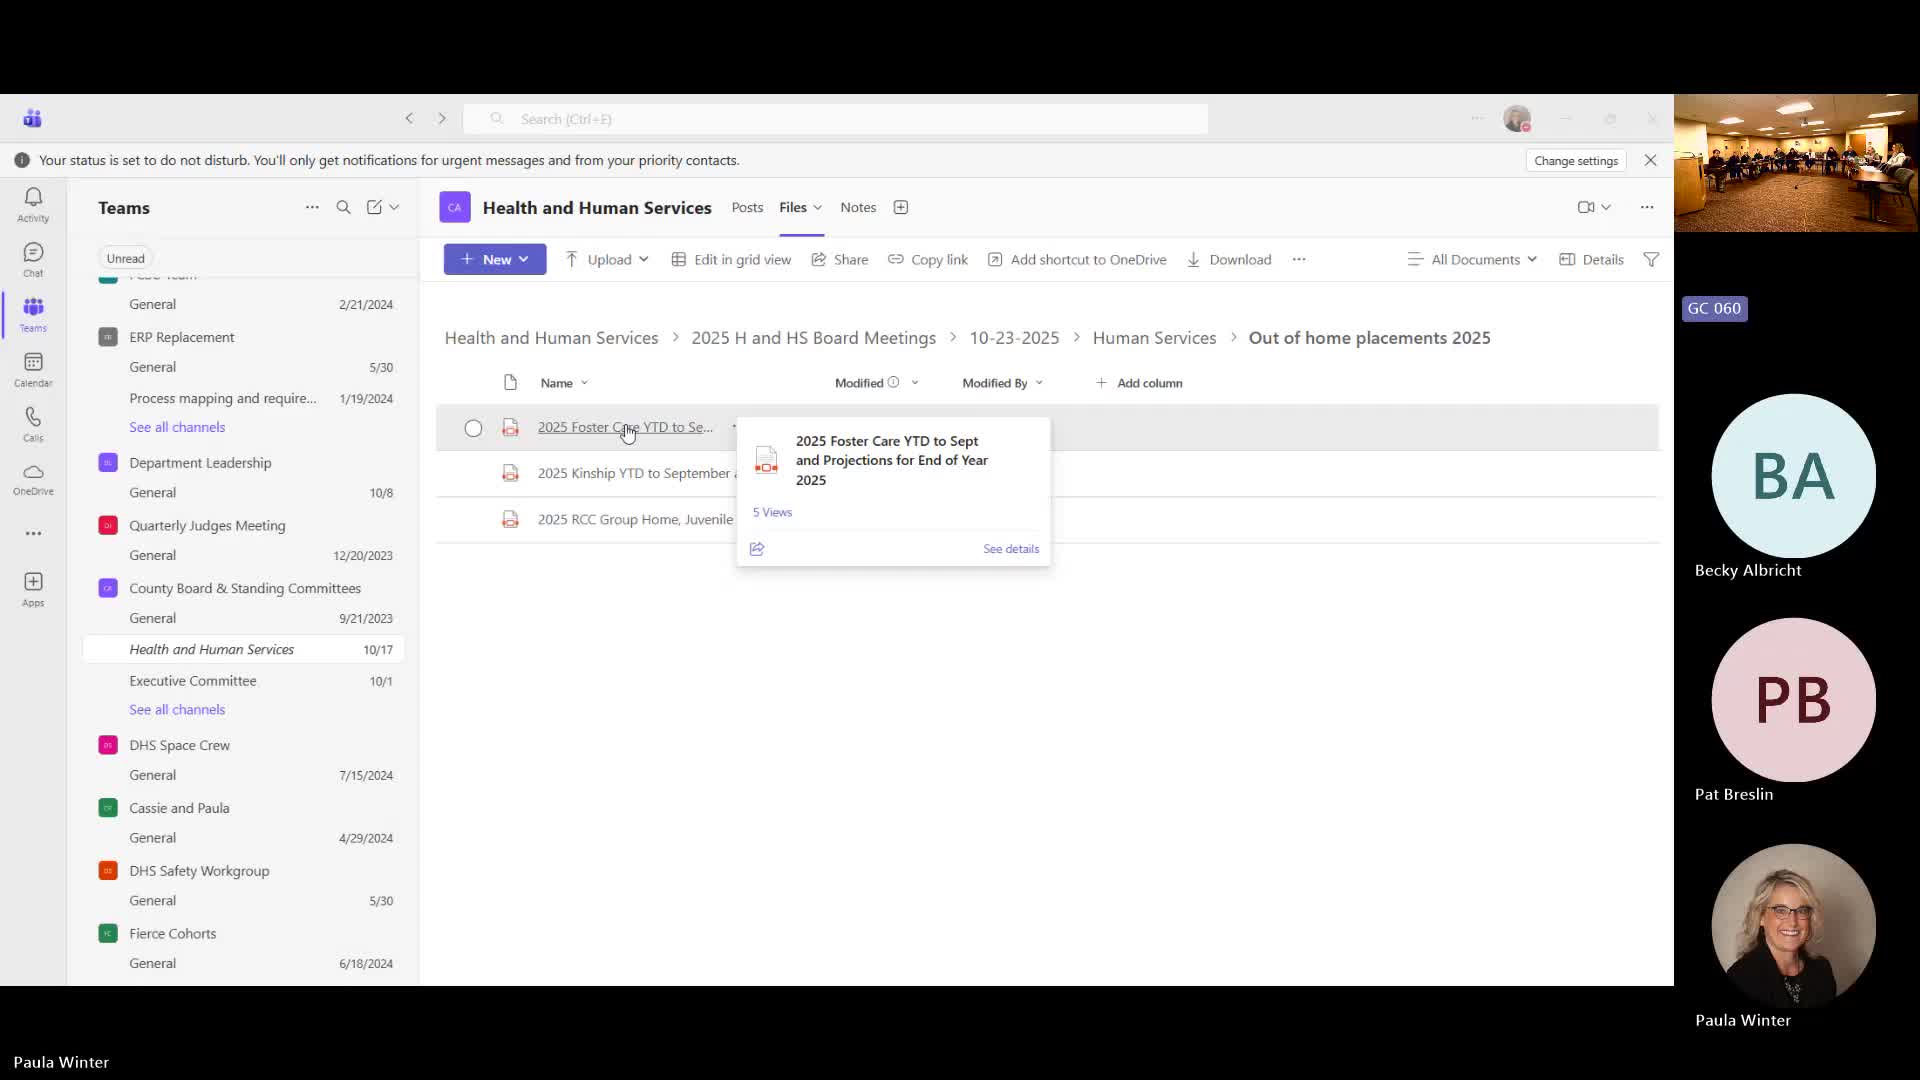Viewport: 1920px width, 1080px height.
Task: Open the Upload dropdown menu
Action: pyautogui.click(x=608, y=259)
